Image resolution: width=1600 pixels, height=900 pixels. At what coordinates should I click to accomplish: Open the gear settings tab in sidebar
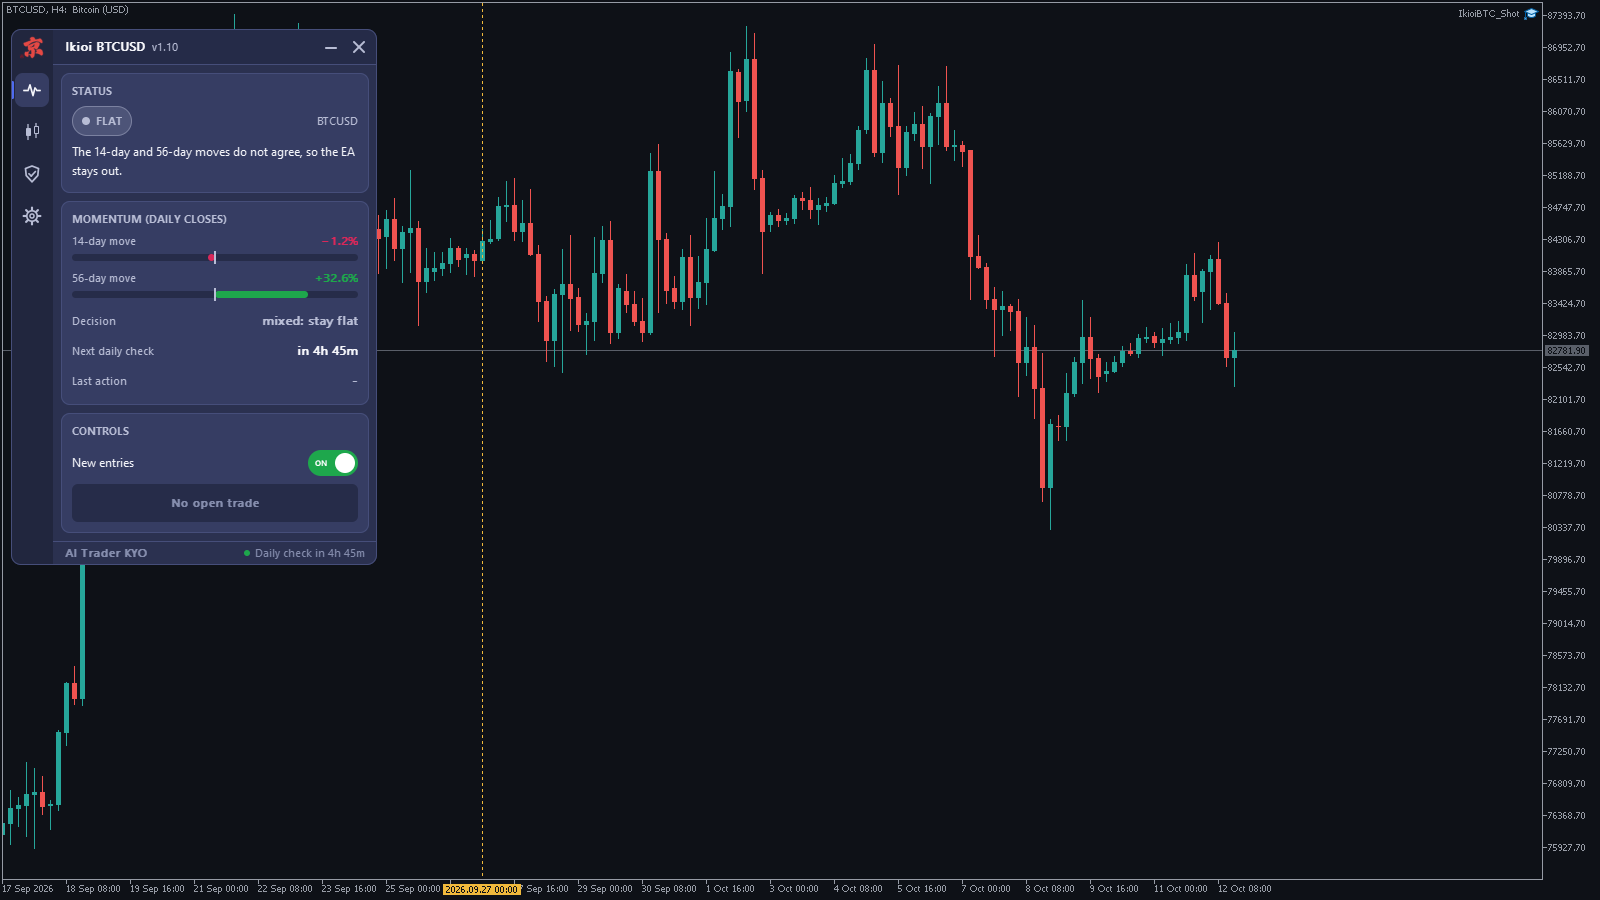click(x=32, y=216)
